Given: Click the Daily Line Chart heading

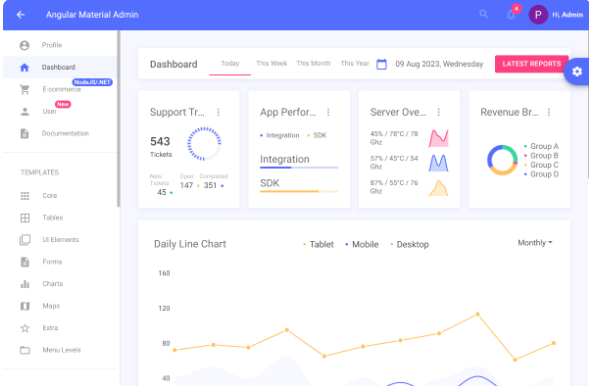Looking at the screenshot, I should (x=190, y=244).
